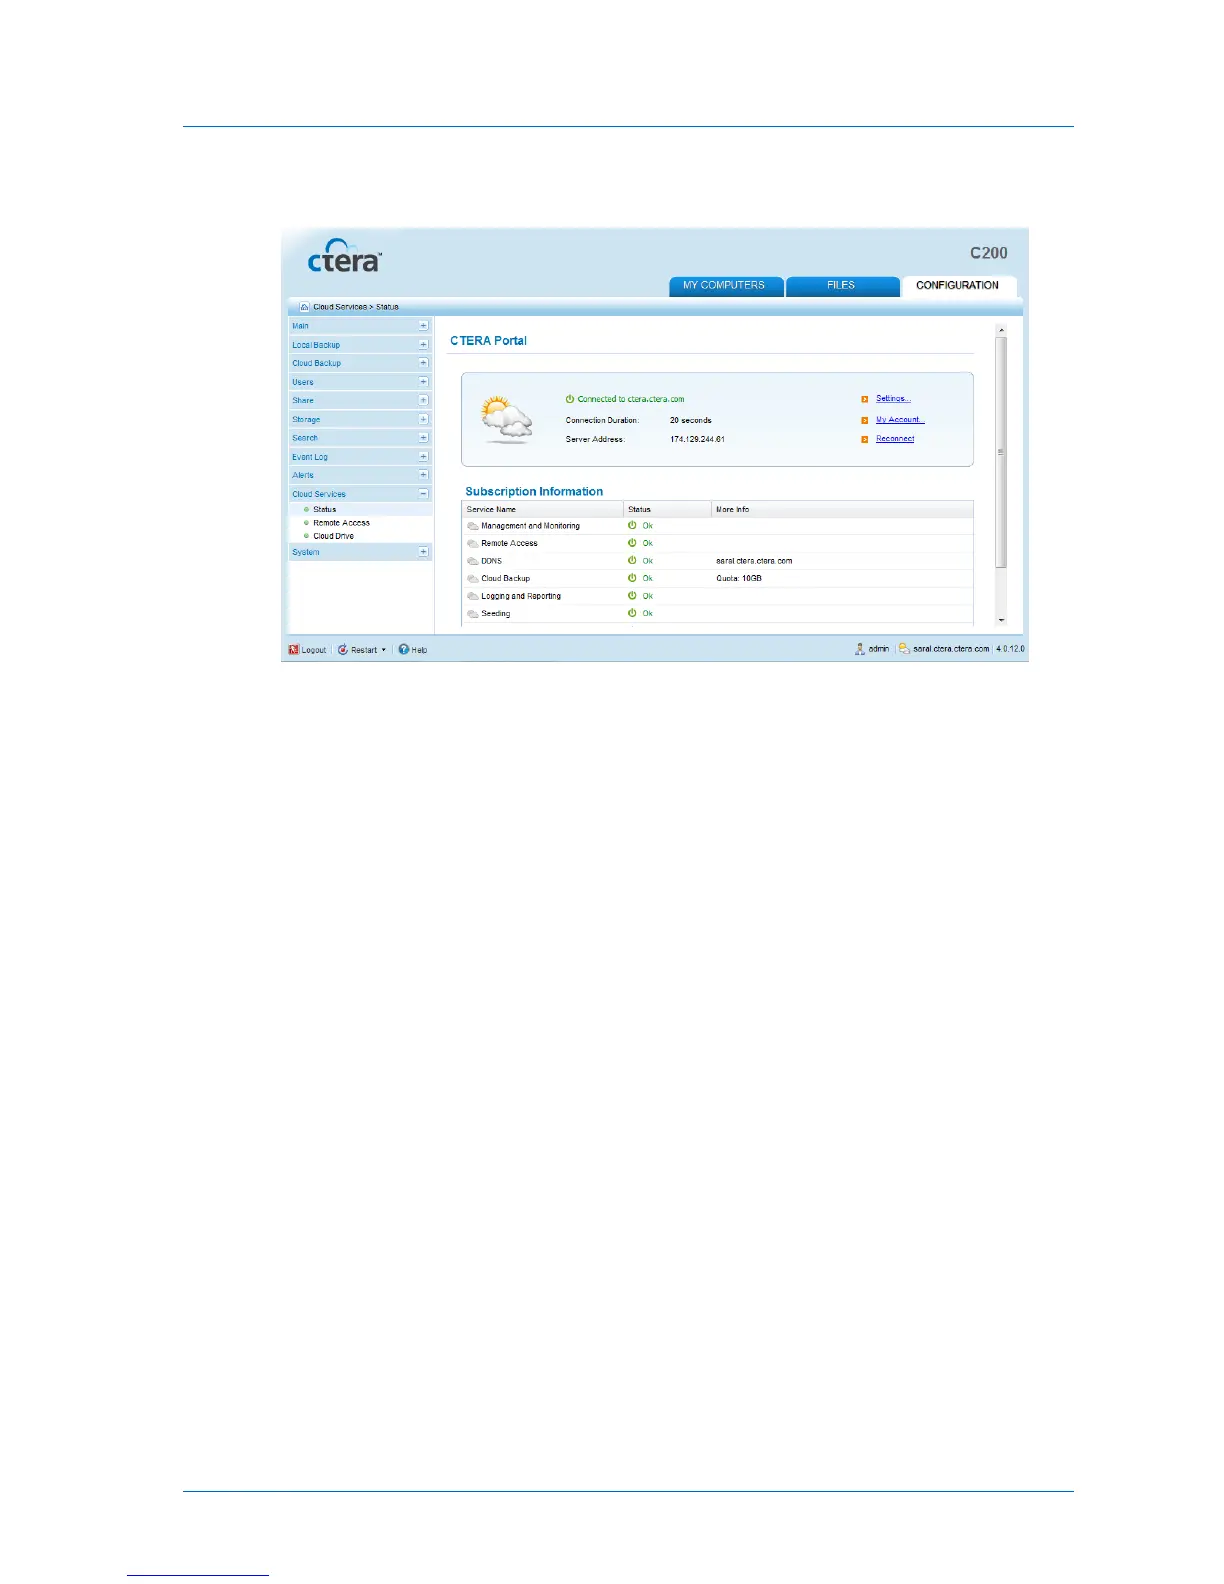Click the green power icon beside Connected to ctera.ctera.com
The image size is (1224, 1584).
tap(570, 399)
